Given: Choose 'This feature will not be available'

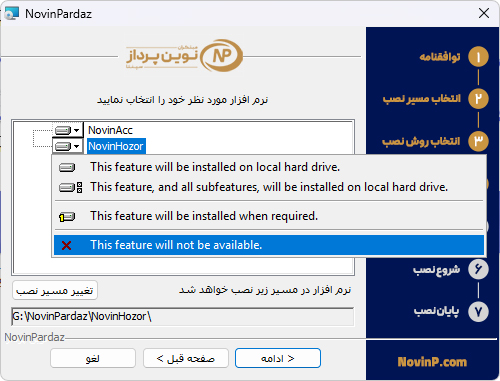Looking at the screenshot, I should (x=269, y=245).
